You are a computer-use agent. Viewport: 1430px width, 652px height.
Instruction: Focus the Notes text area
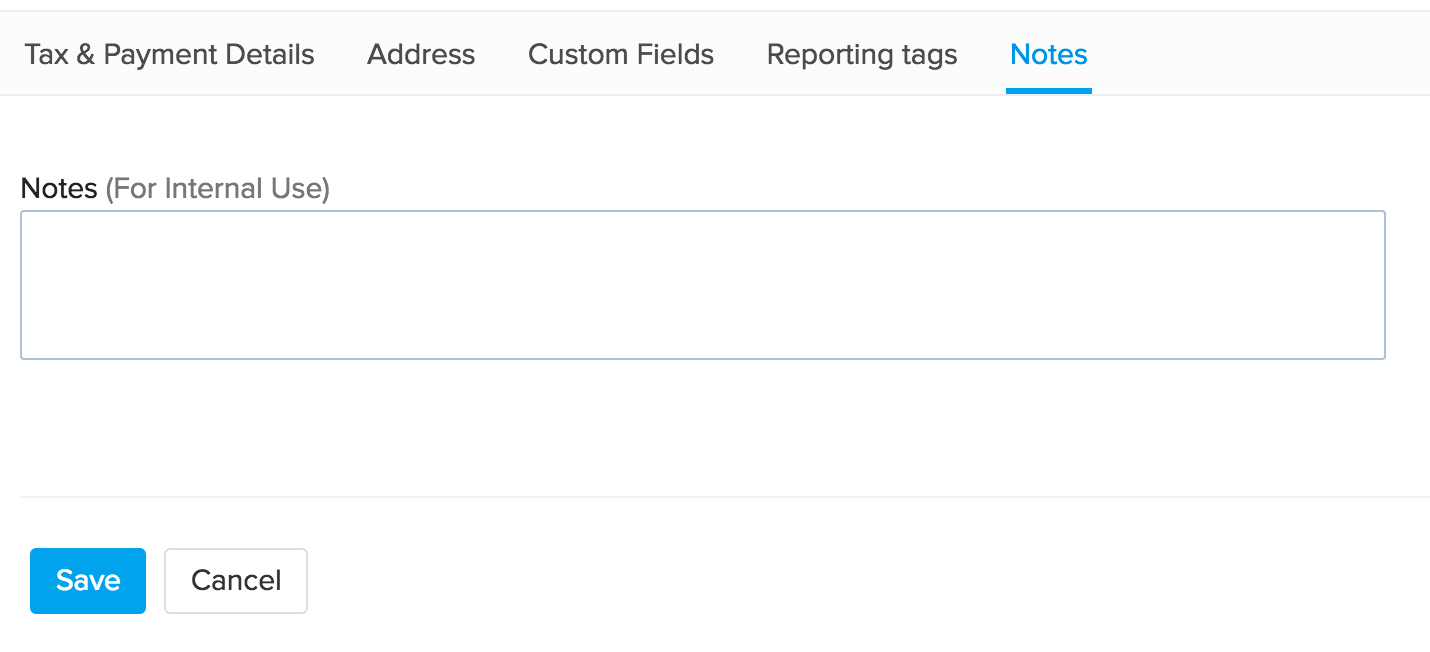tap(703, 285)
